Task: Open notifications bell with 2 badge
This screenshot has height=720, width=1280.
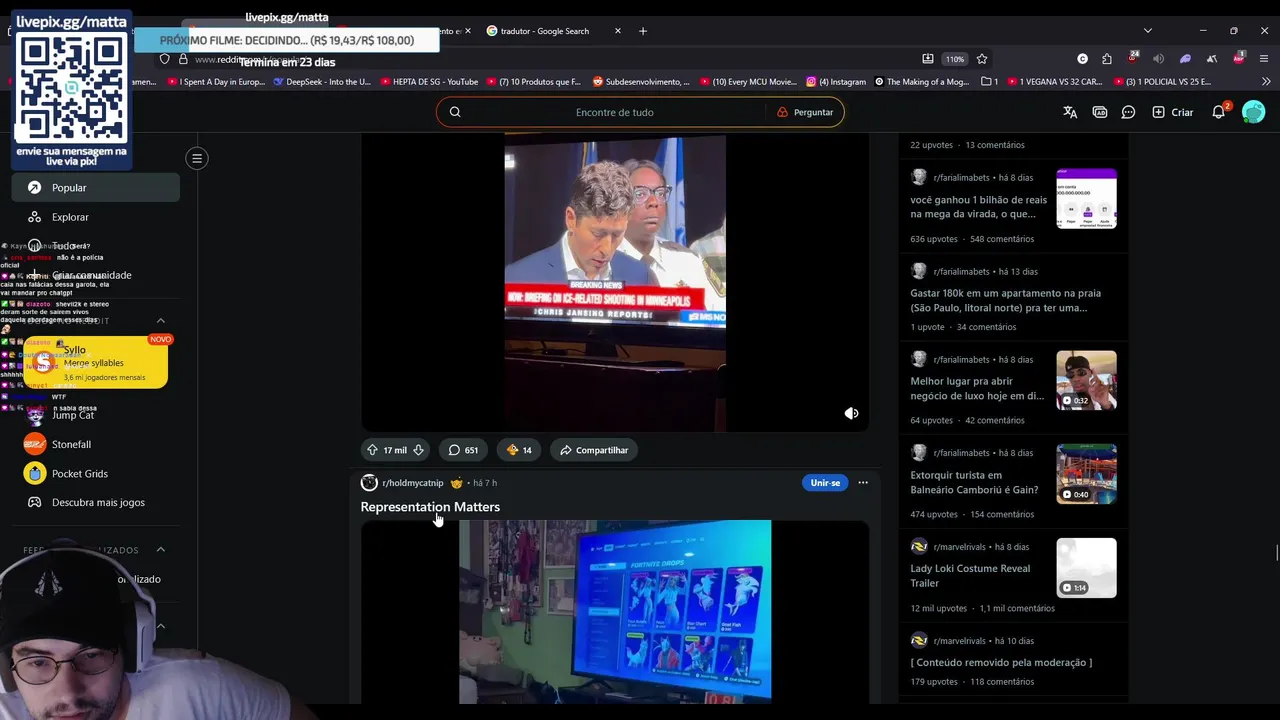Action: [x=1219, y=112]
